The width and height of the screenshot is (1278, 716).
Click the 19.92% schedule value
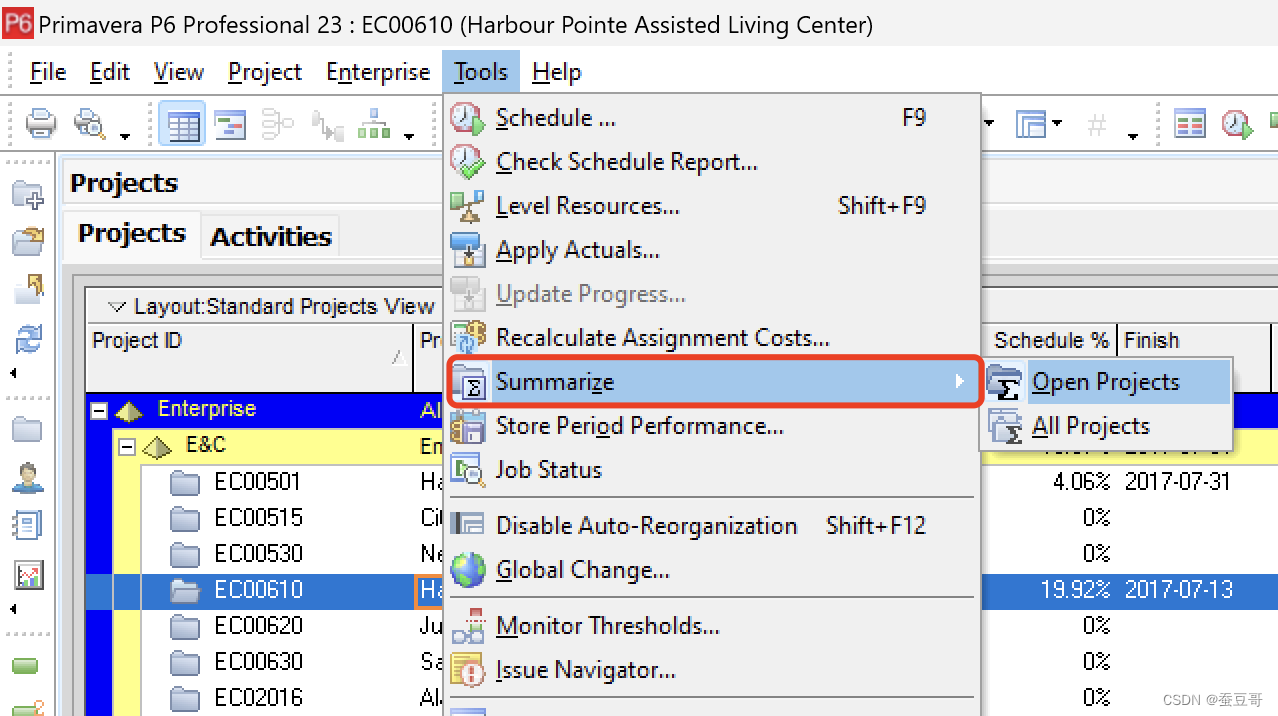[1075, 590]
